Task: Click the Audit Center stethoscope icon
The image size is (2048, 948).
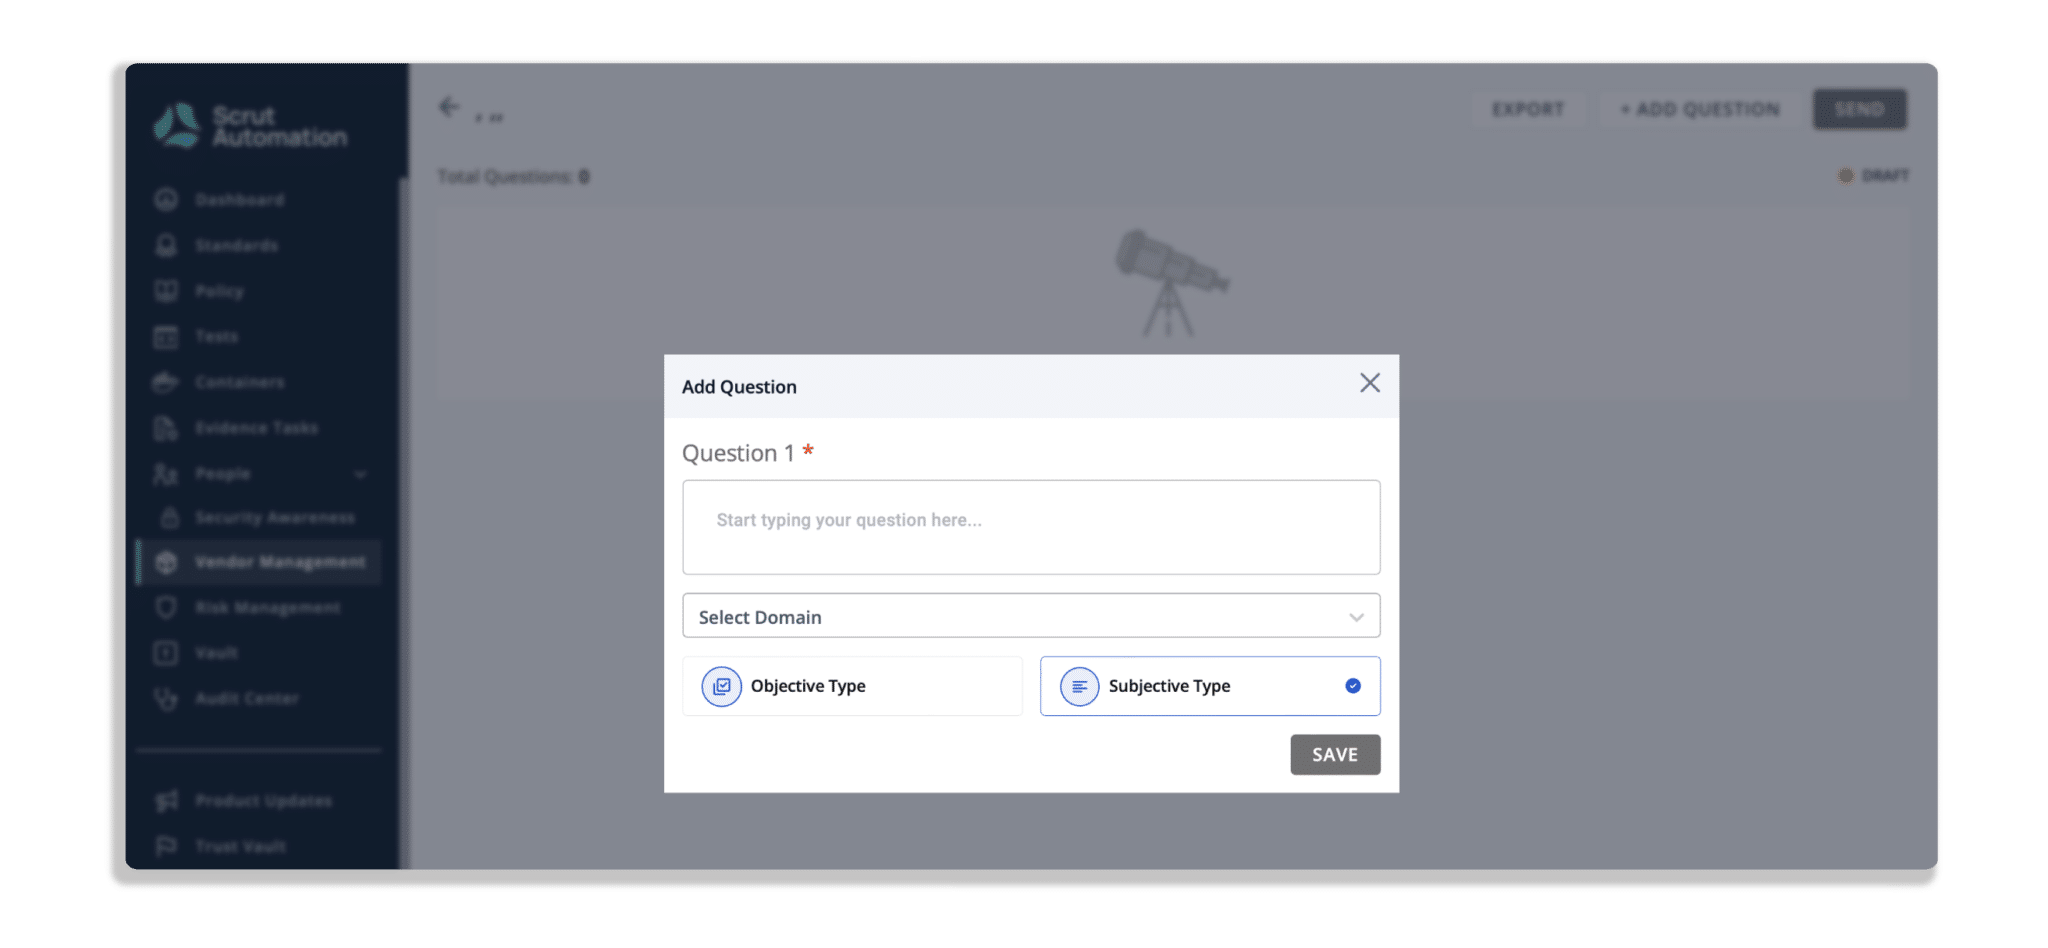Action: pyautogui.click(x=166, y=699)
